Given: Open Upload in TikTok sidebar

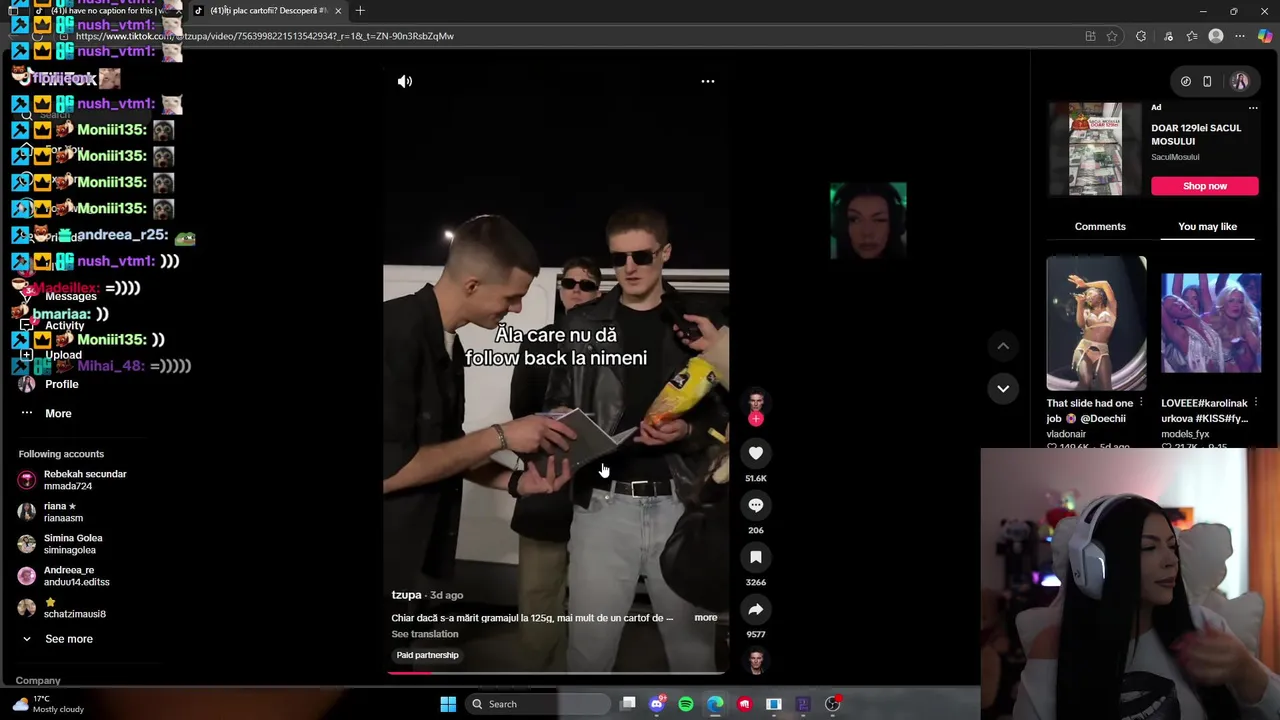Looking at the screenshot, I should click(x=62, y=355).
